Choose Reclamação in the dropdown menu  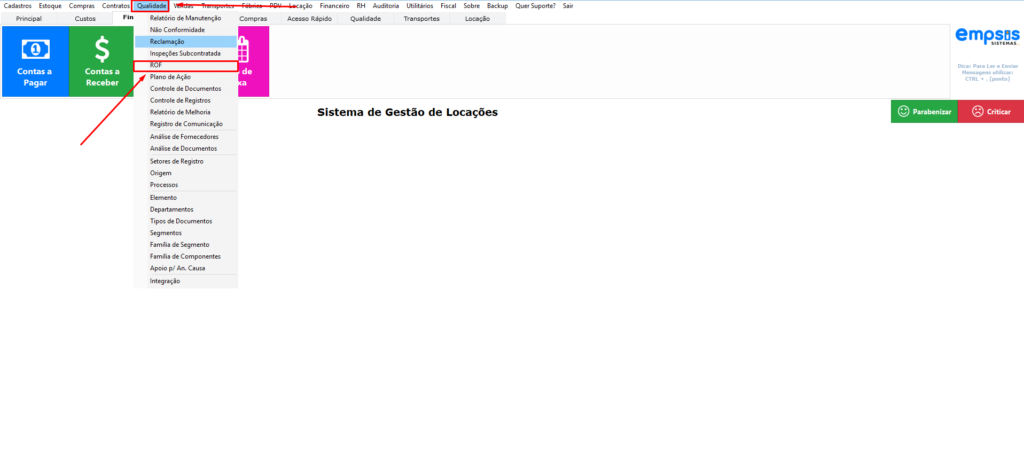pos(167,42)
